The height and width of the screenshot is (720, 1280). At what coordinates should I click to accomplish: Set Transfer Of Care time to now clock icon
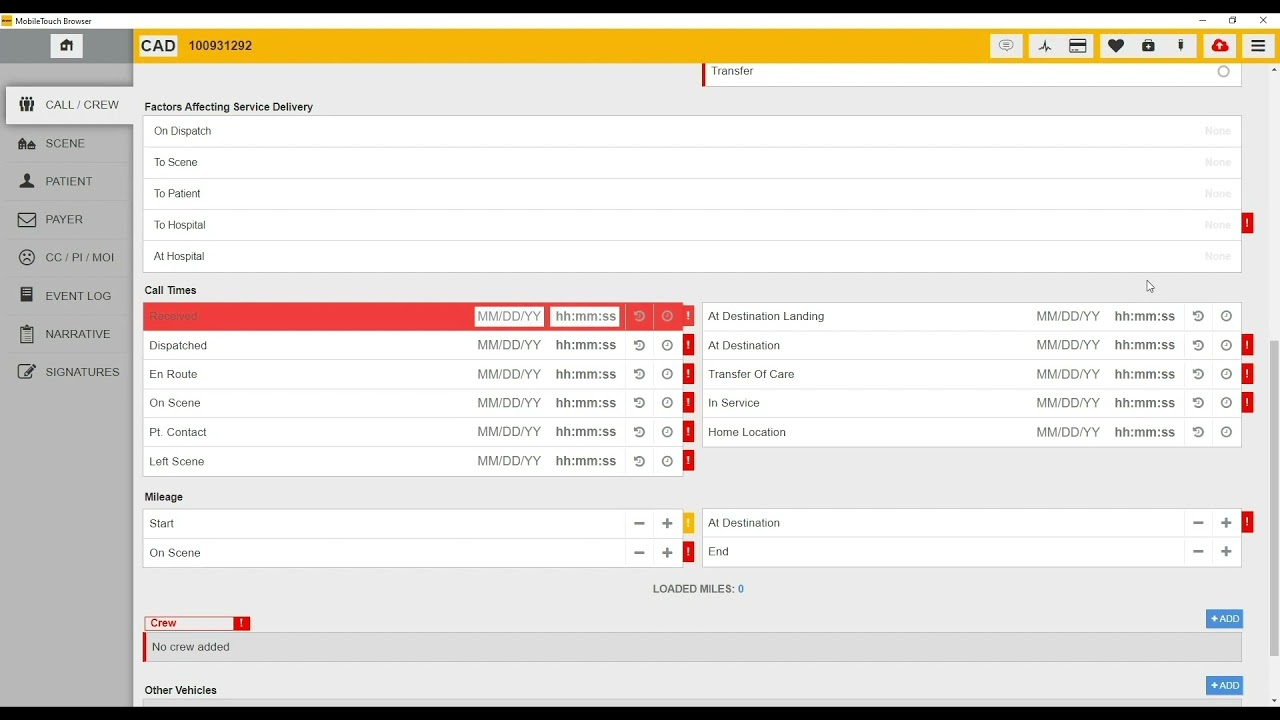pos(1226,374)
